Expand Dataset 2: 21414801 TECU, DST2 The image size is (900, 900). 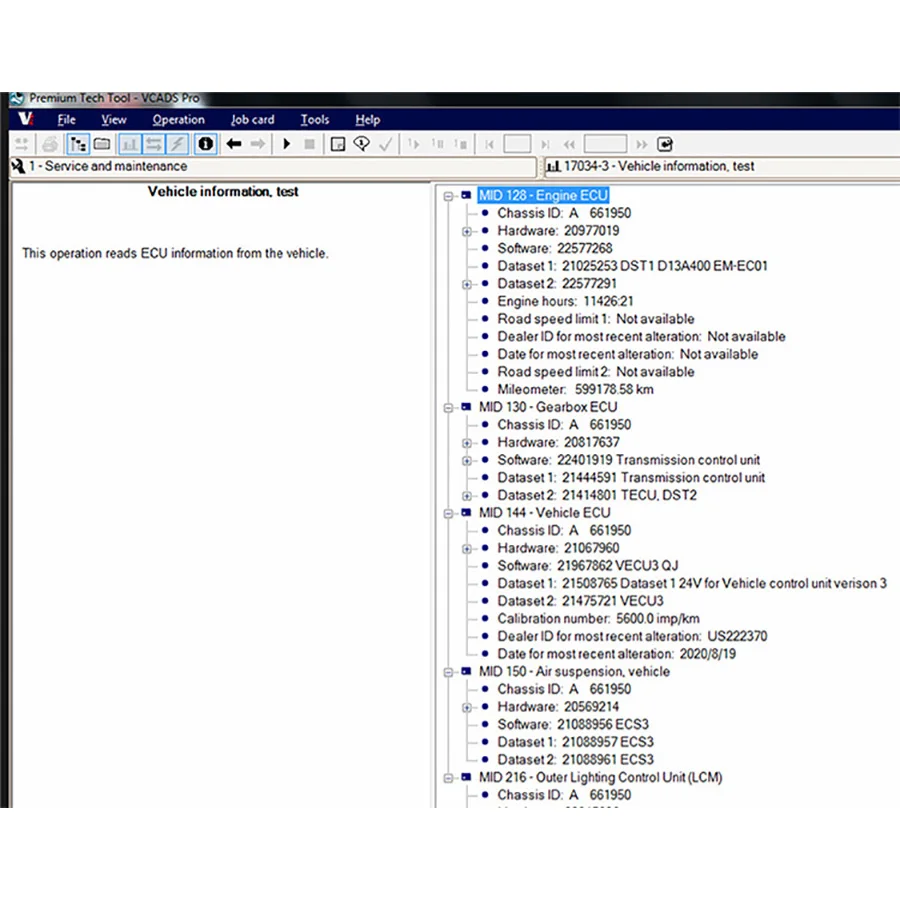tap(467, 496)
